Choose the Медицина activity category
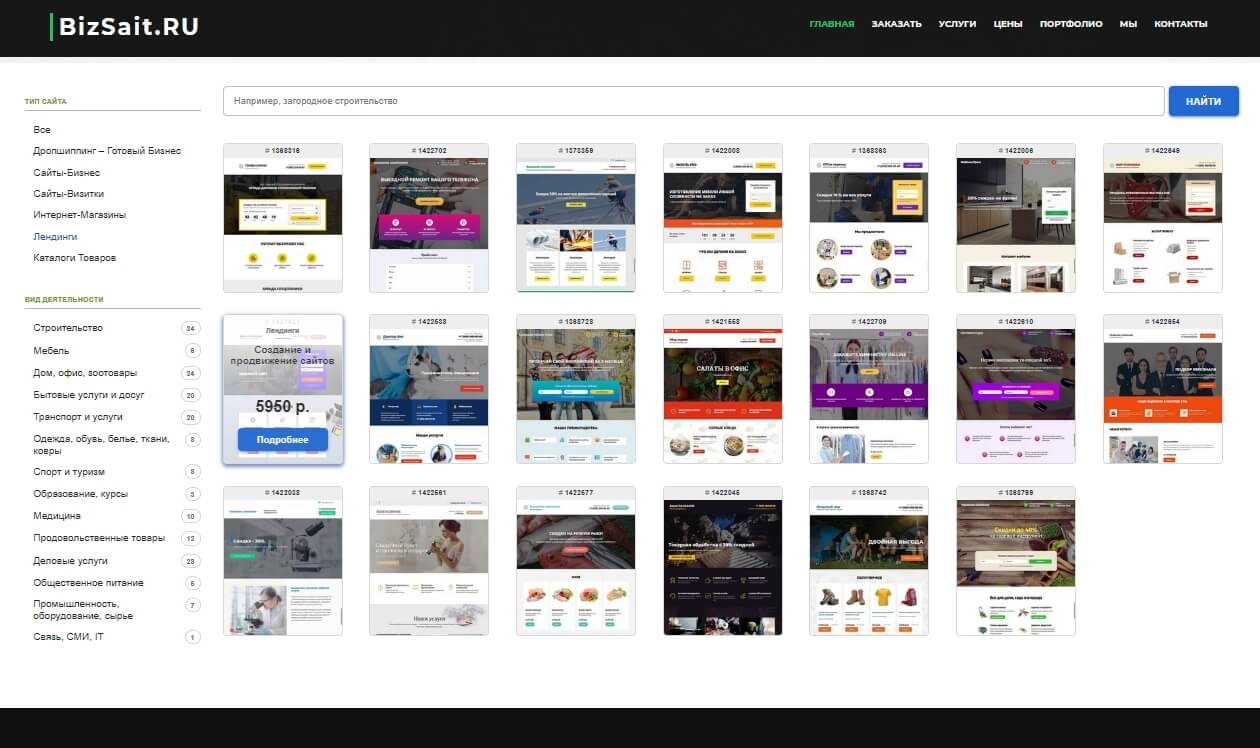Viewport: 1260px width, 748px height. click(57, 516)
